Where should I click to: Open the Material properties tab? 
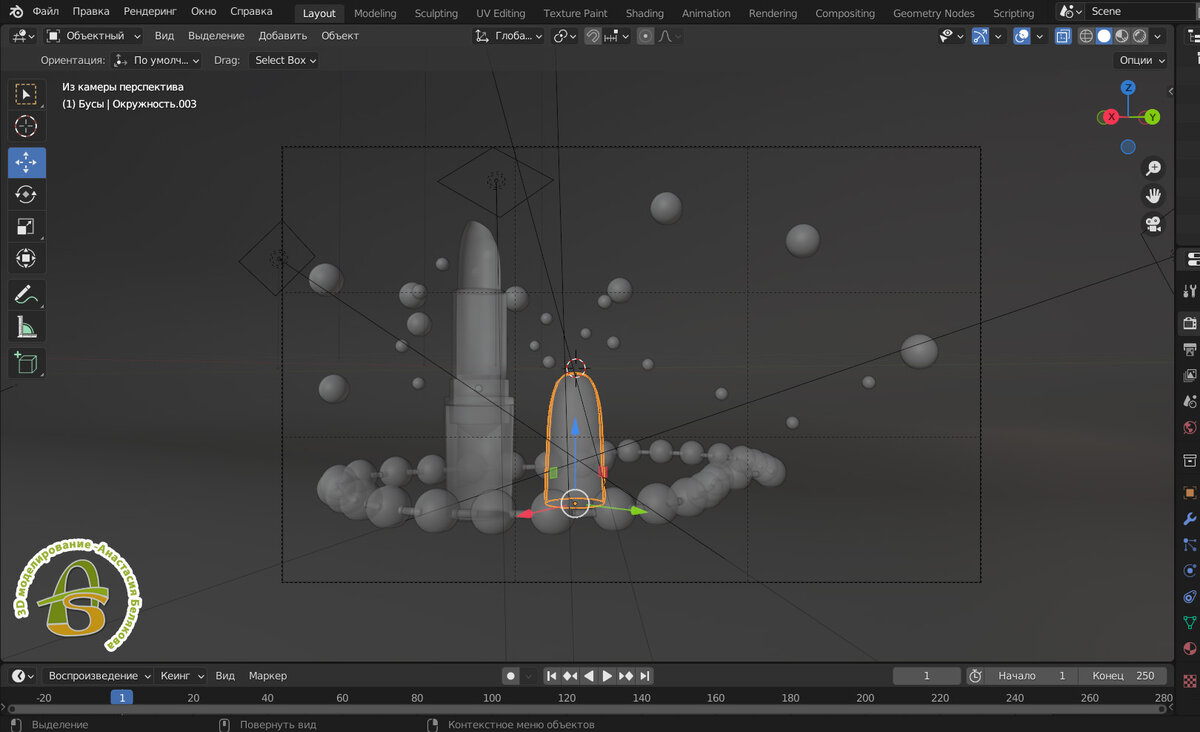click(1190, 649)
